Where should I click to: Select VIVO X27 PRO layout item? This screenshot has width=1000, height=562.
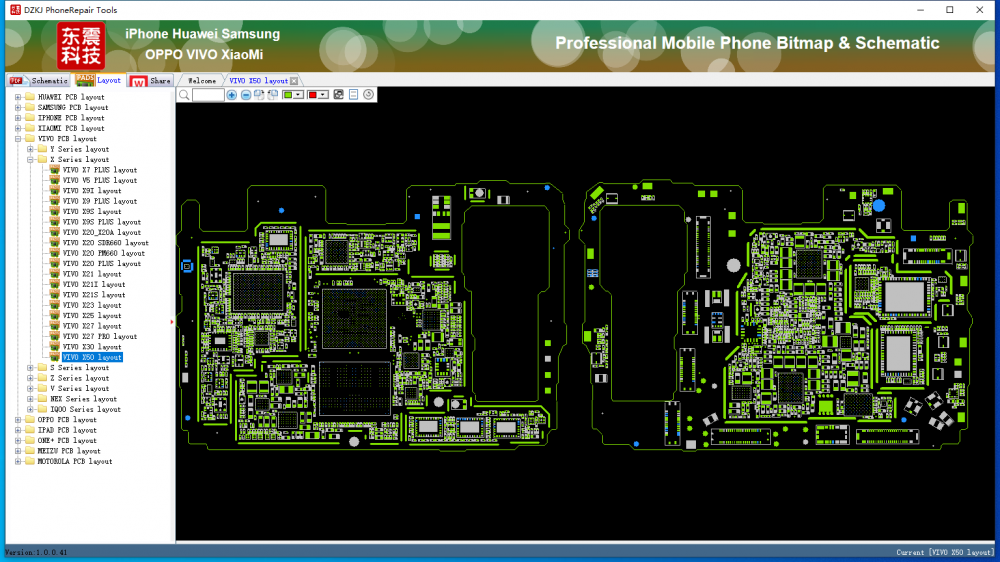100,337
